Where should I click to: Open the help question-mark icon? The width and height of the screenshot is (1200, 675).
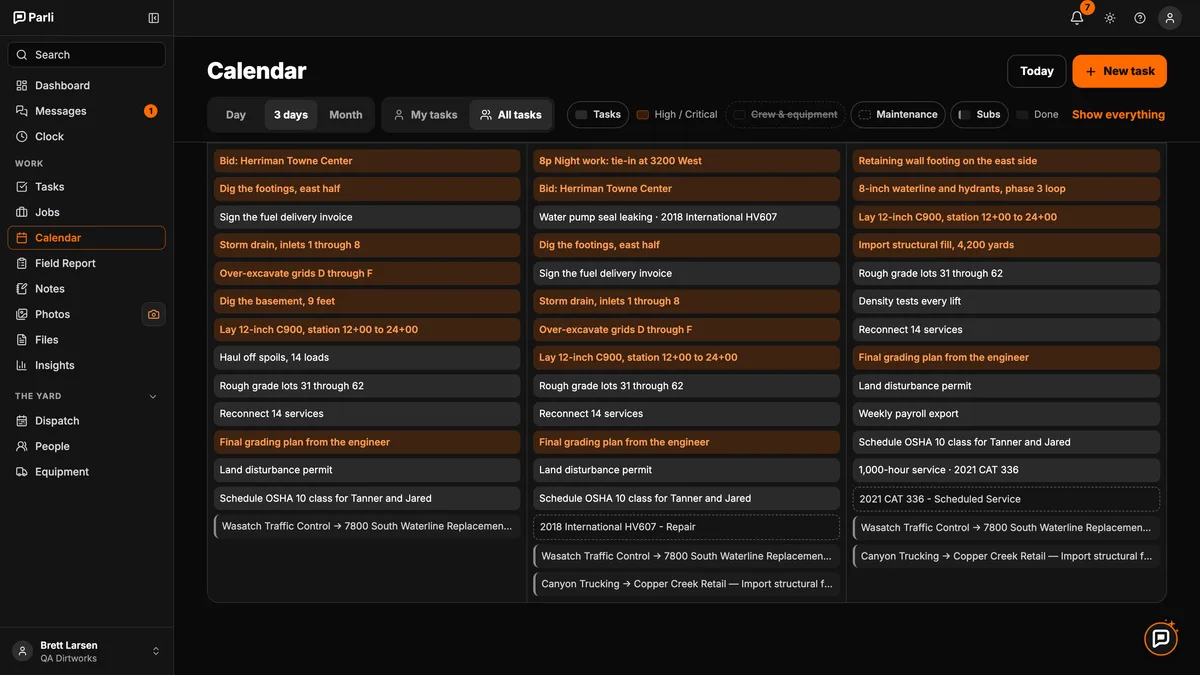pos(1140,18)
